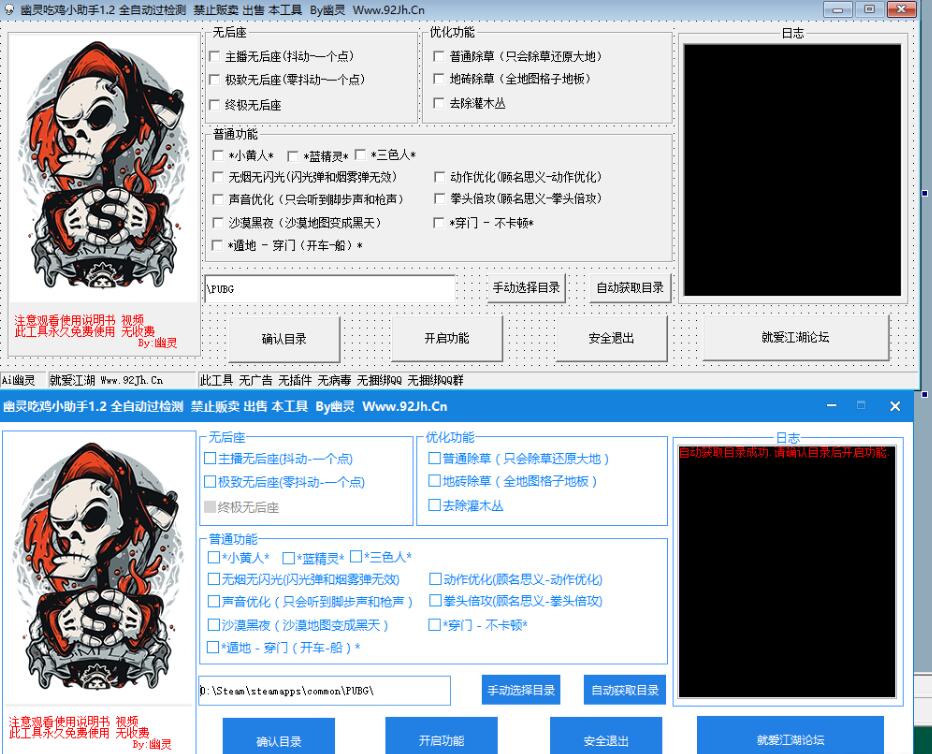This screenshot has width=932, height=754.
Task: Enable 普通除草 in the gray designer window
Action: pos(439,56)
